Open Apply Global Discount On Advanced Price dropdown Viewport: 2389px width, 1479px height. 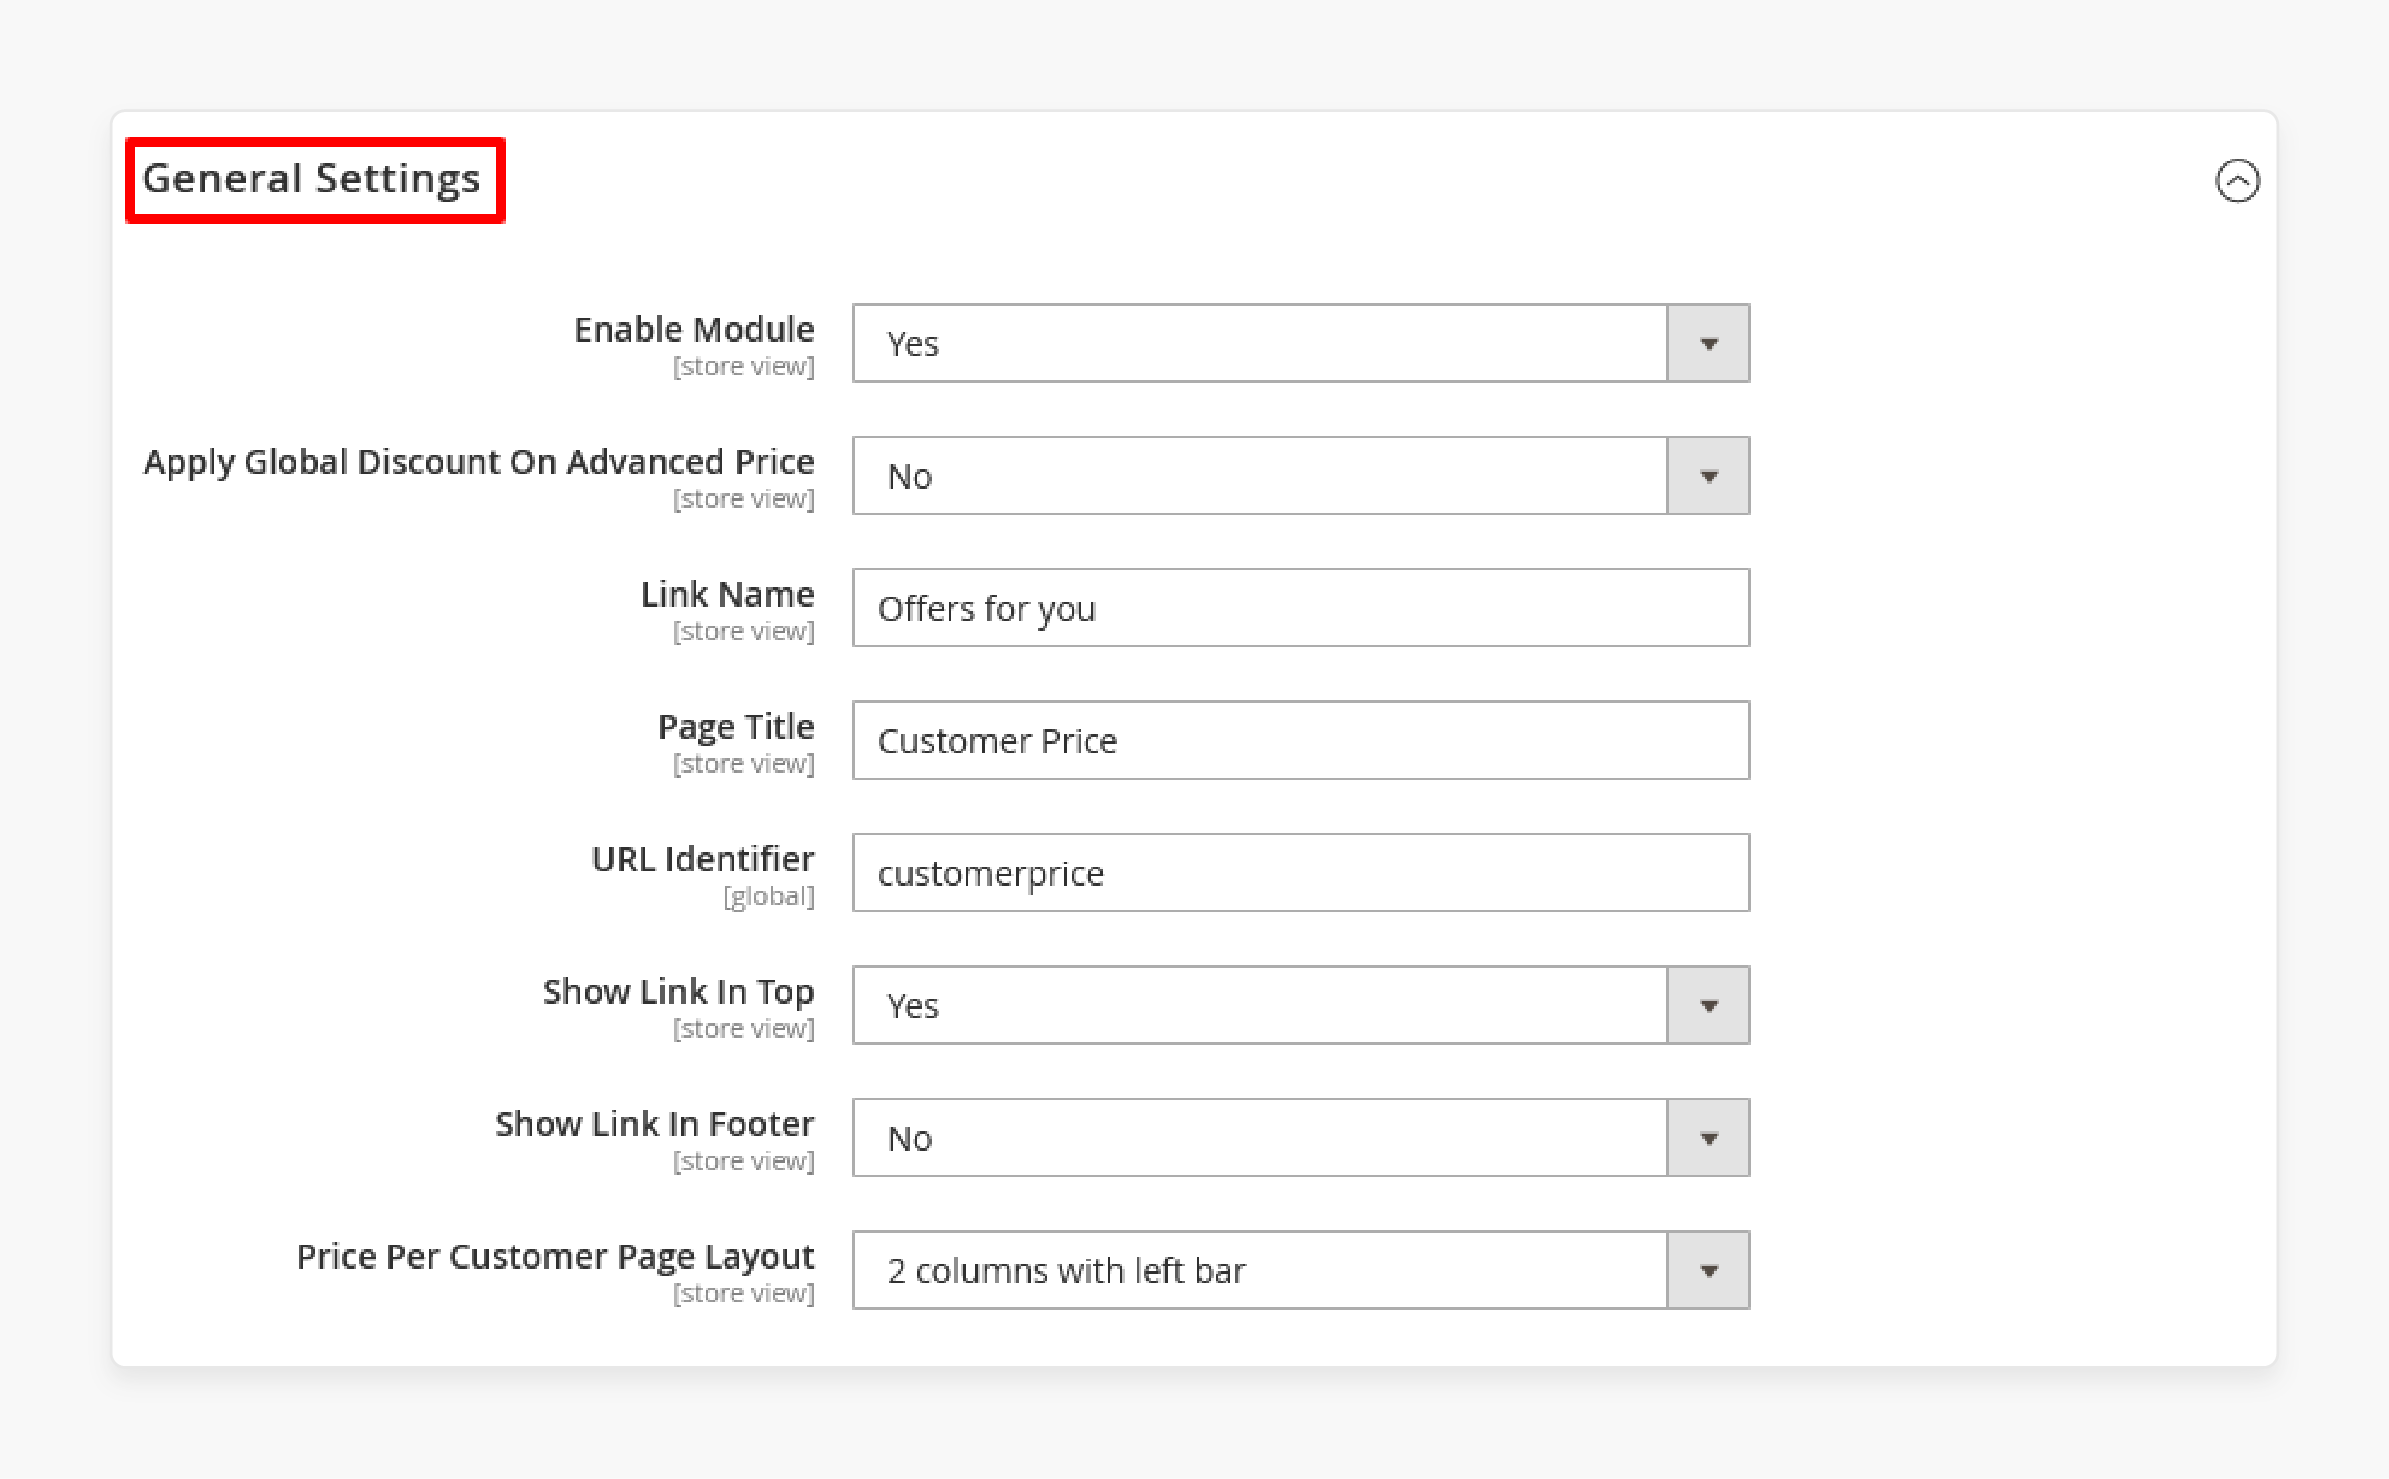click(x=1301, y=476)
